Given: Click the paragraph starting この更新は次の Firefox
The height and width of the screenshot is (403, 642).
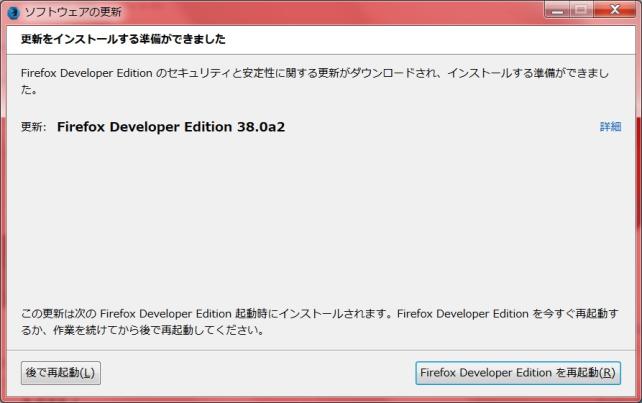Looking at the screenshot, I should coord(319,321).
